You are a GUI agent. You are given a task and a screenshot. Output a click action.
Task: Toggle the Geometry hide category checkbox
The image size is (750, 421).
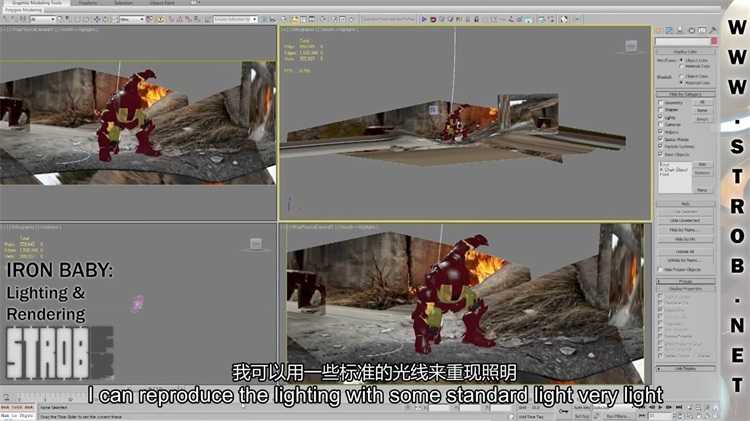661,103
